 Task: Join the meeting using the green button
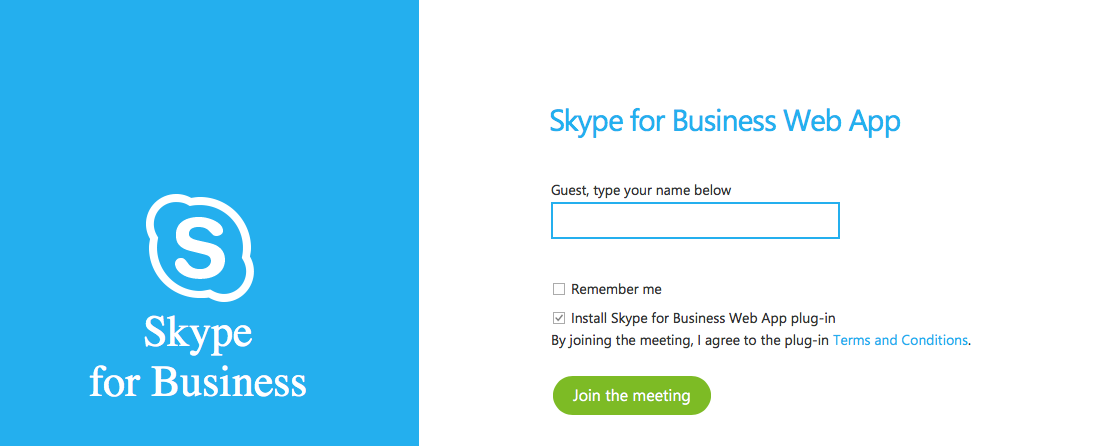coord(631,395)
